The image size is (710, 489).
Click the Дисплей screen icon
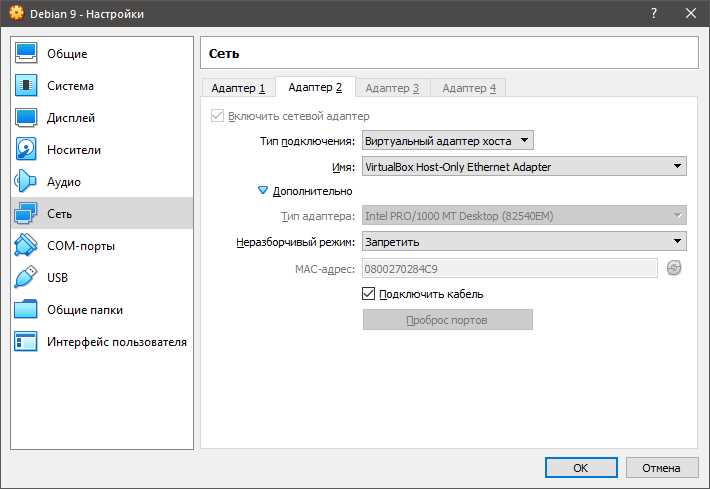pyautogui.click(x=26, y=117)
